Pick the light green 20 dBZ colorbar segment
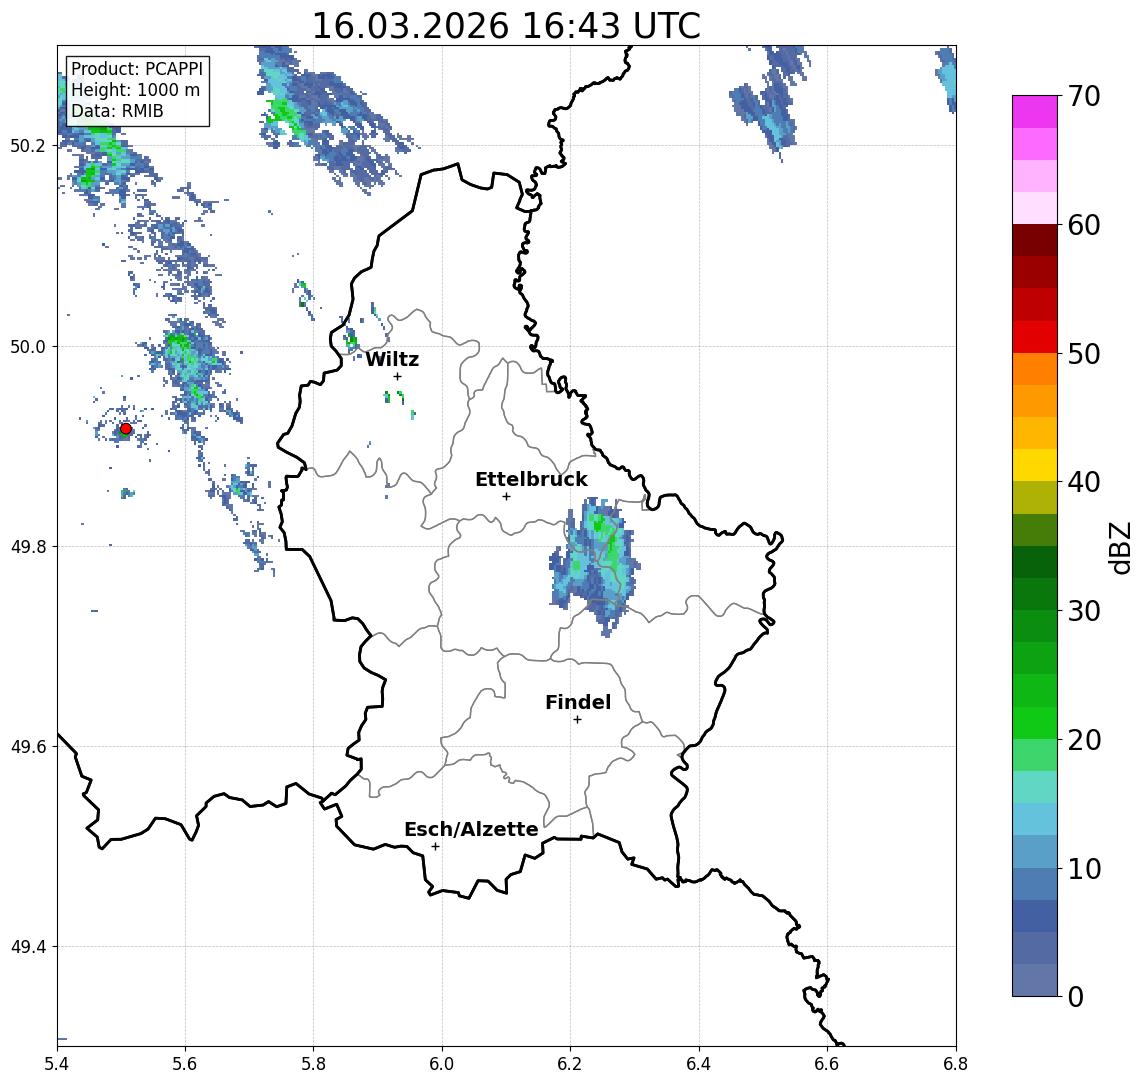The height and width of the screenshot is (1084, 1145). tap(1035, 755)
